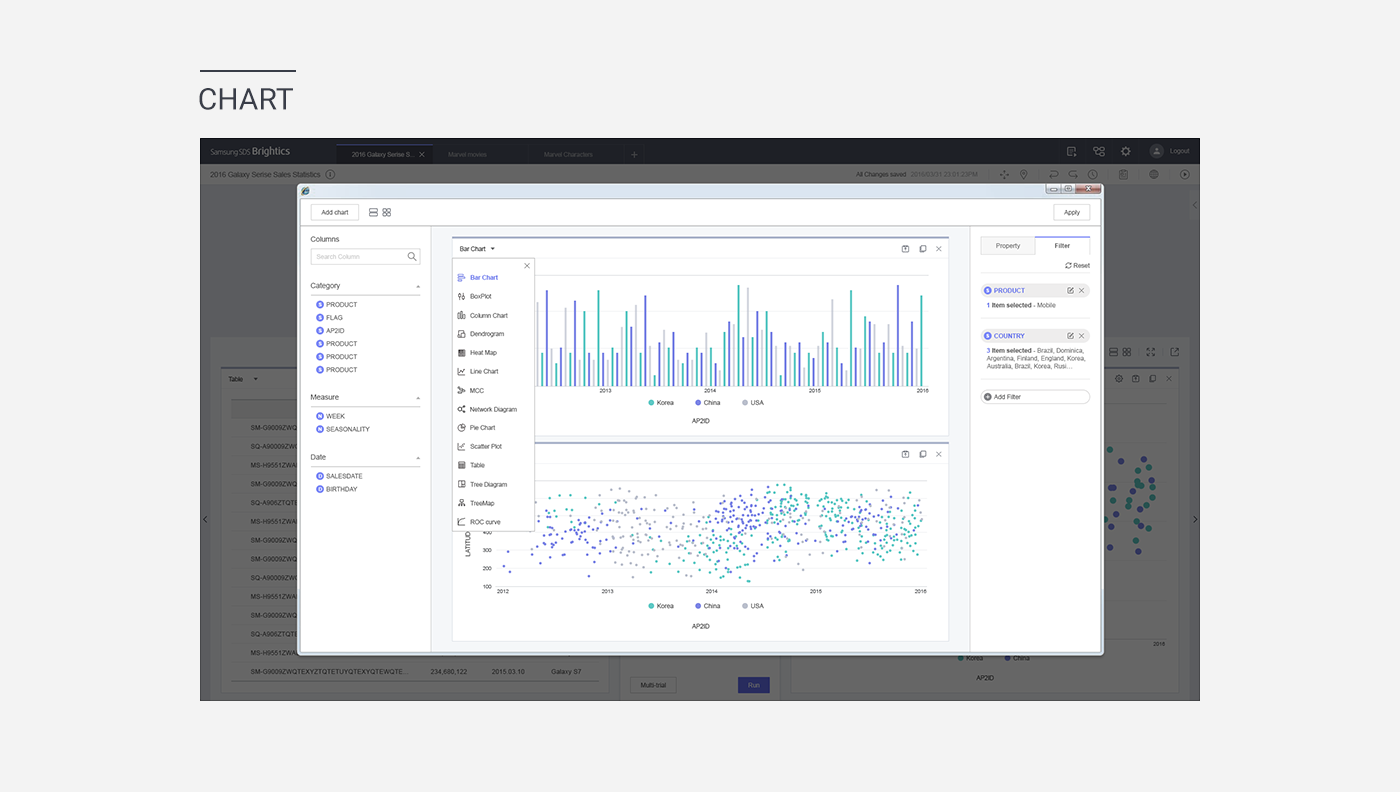Select the SALESDATE date column
This screenshot has width=1400, height=792.
tap(339, 476)
